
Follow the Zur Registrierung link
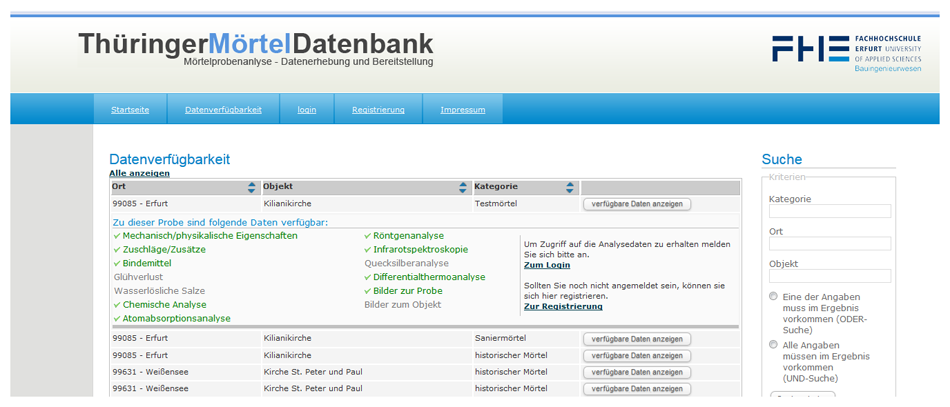pyautogui.click(x=563, y=306)
